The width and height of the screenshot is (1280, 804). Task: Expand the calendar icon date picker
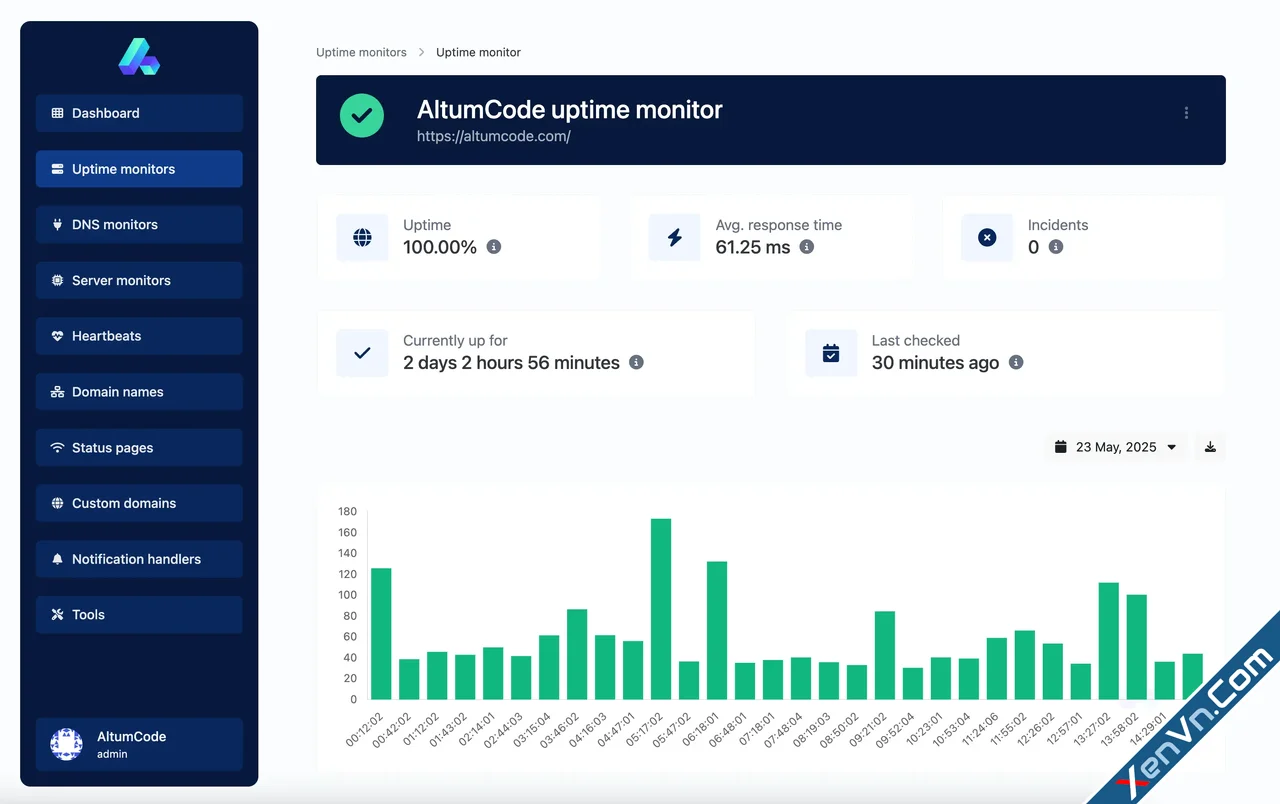pos(1061,447)
